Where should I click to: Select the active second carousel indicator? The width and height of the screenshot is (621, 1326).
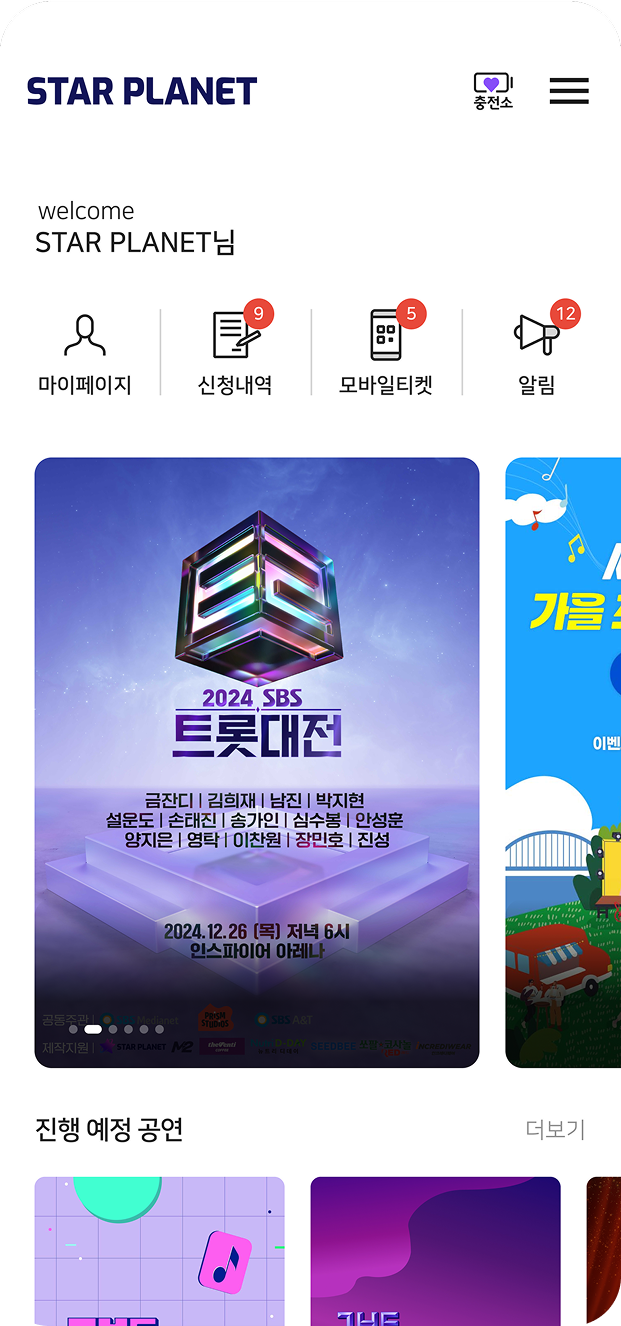pyautogui.click(x=93, y=1029)
